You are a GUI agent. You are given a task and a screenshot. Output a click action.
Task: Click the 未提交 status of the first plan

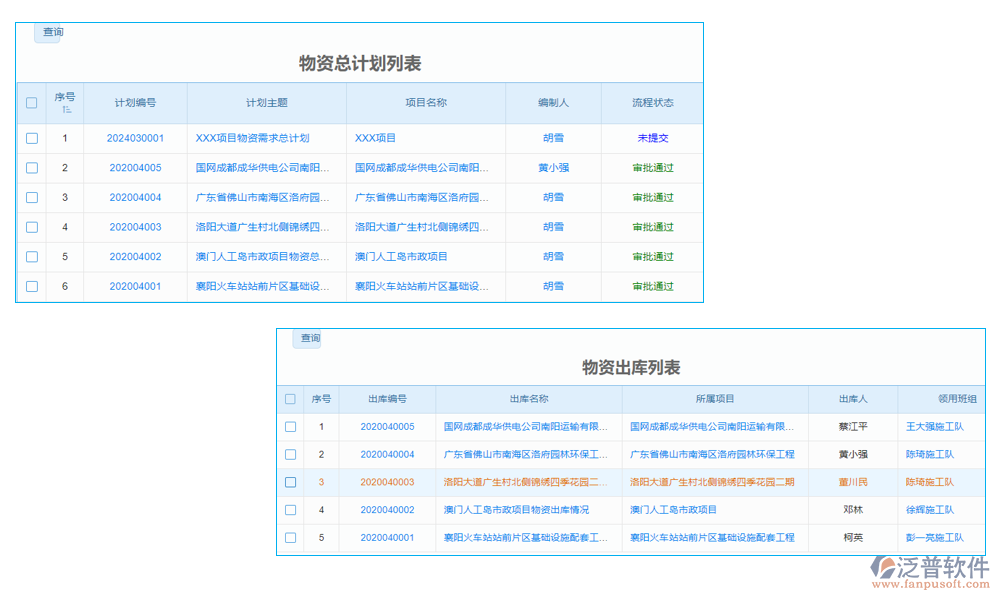(654, 138)
